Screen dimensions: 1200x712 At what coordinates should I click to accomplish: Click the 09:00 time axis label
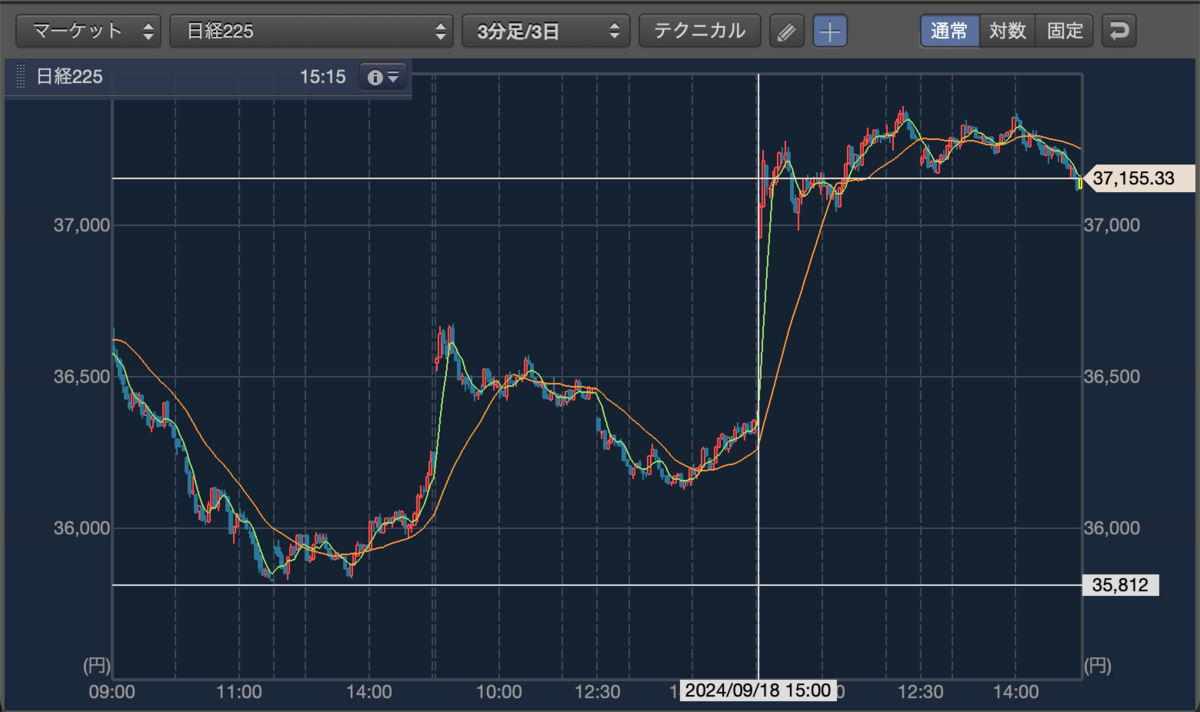(x=113, y=690)
